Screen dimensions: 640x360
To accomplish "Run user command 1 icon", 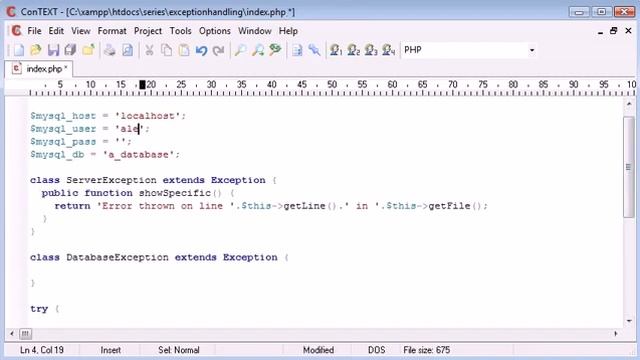I will [x=336, y=50].
